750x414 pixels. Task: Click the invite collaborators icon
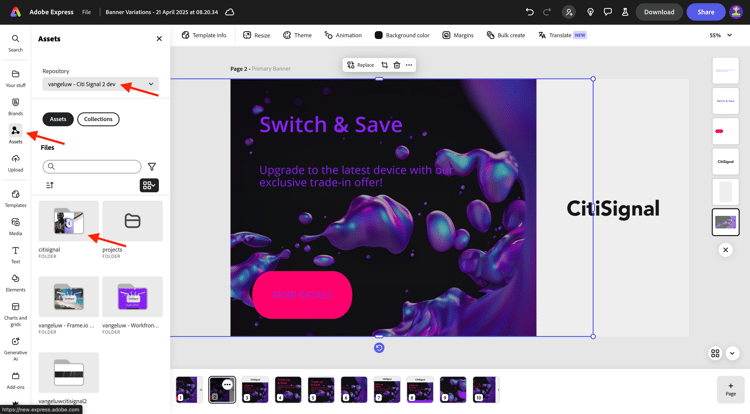[x=569, y=12]
